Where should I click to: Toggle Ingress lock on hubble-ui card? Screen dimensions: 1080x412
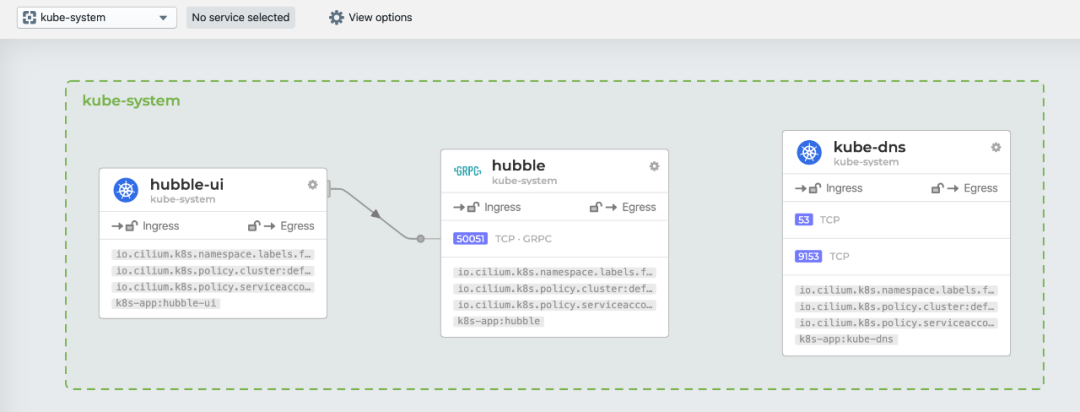(x=132, y=226)
